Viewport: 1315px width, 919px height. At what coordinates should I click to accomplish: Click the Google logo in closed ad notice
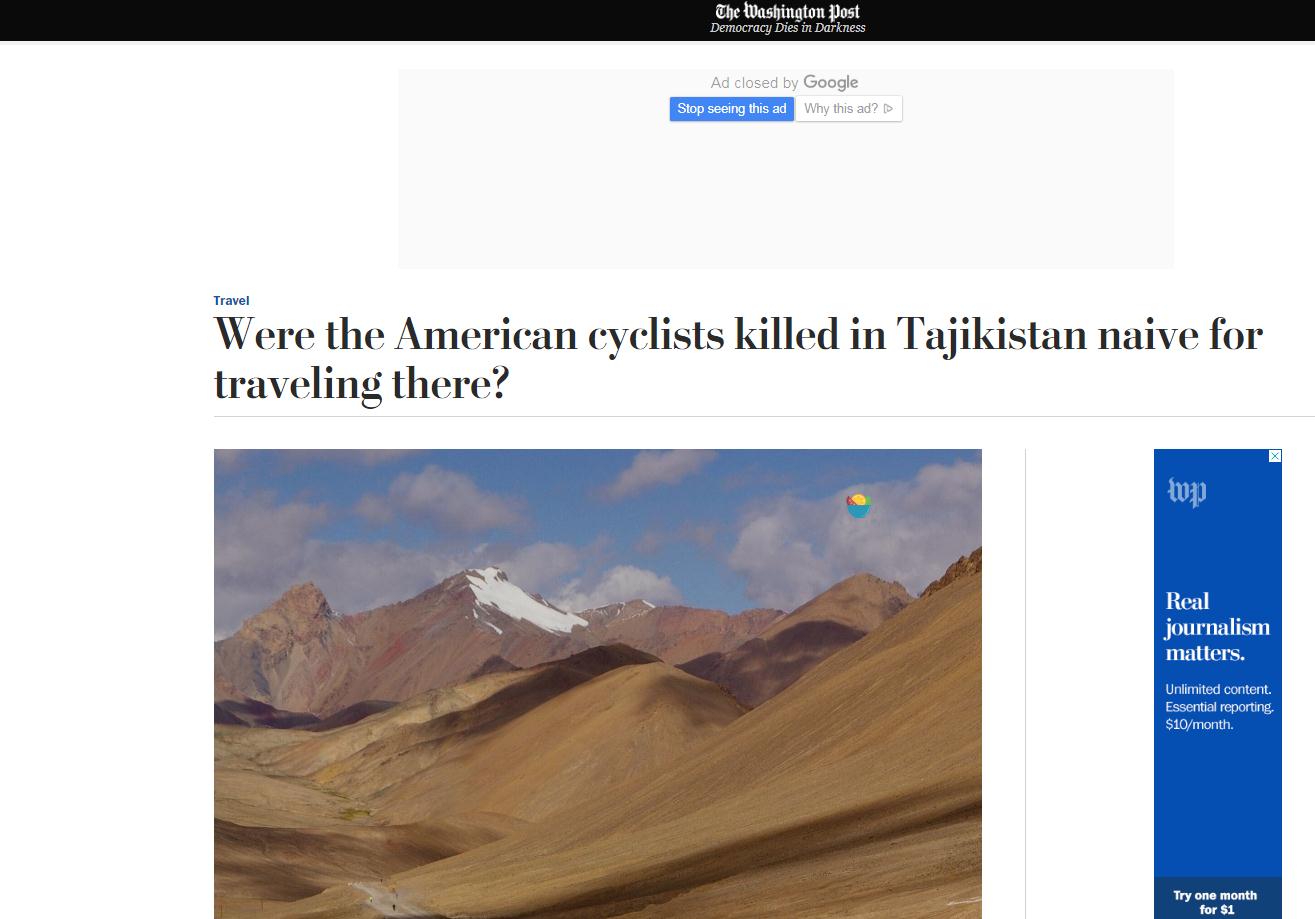pos(831,83)
